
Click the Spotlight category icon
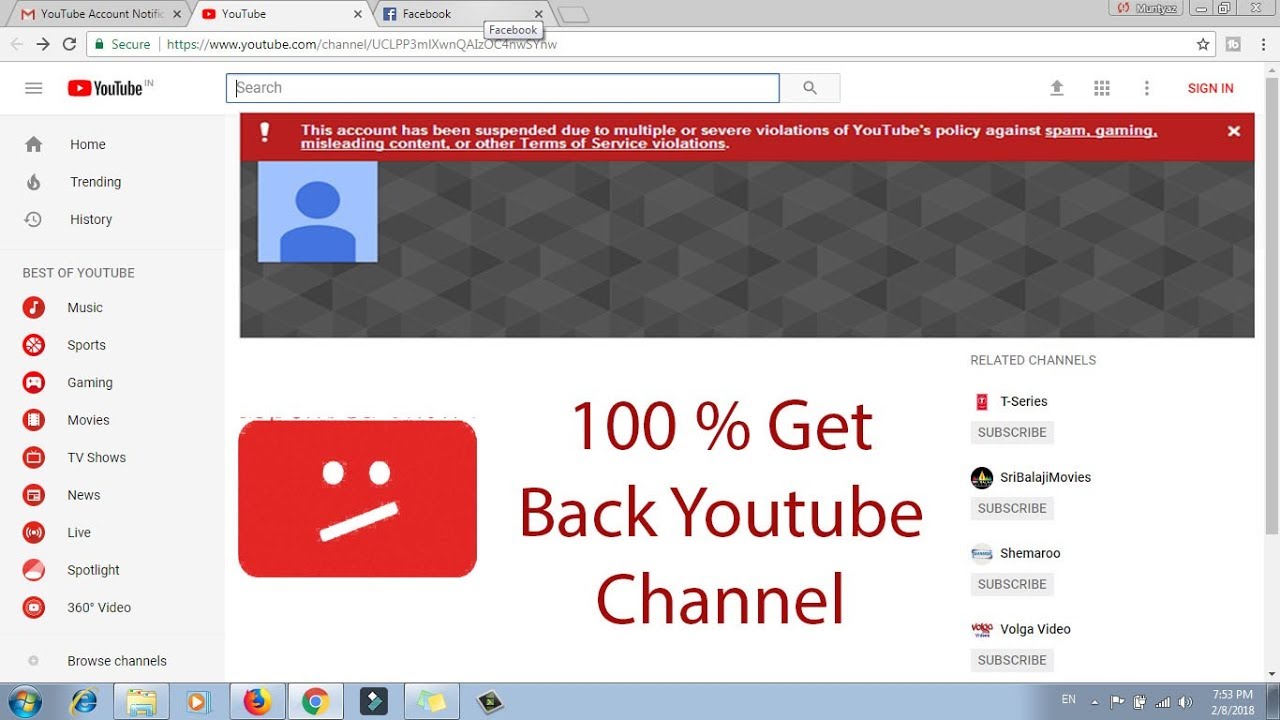pyautogui.click(x=34, y=570)
